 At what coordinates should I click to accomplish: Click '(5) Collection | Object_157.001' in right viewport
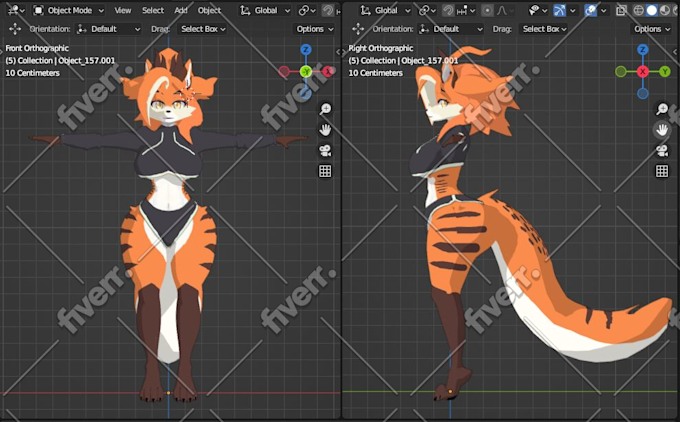pos(403,60)
